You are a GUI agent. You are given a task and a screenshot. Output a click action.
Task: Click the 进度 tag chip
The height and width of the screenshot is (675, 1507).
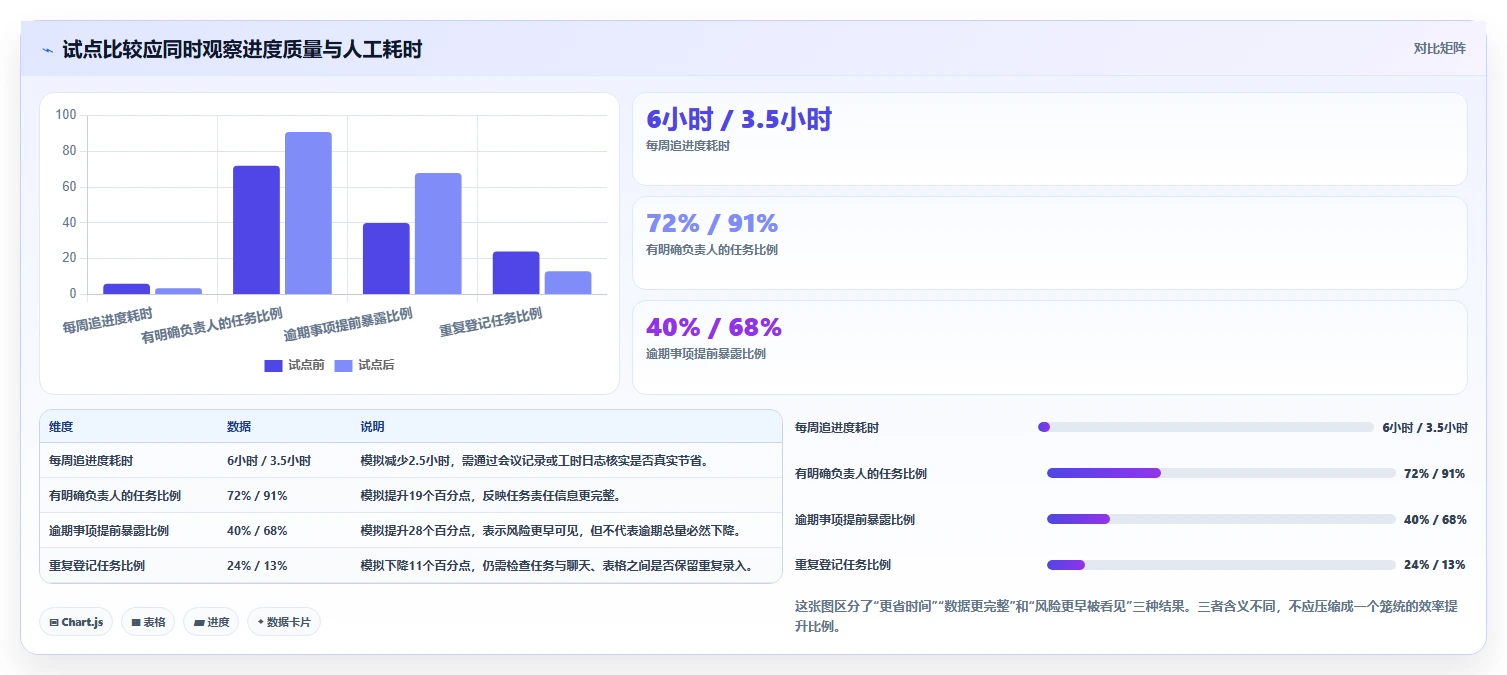[x=211, y=622]
